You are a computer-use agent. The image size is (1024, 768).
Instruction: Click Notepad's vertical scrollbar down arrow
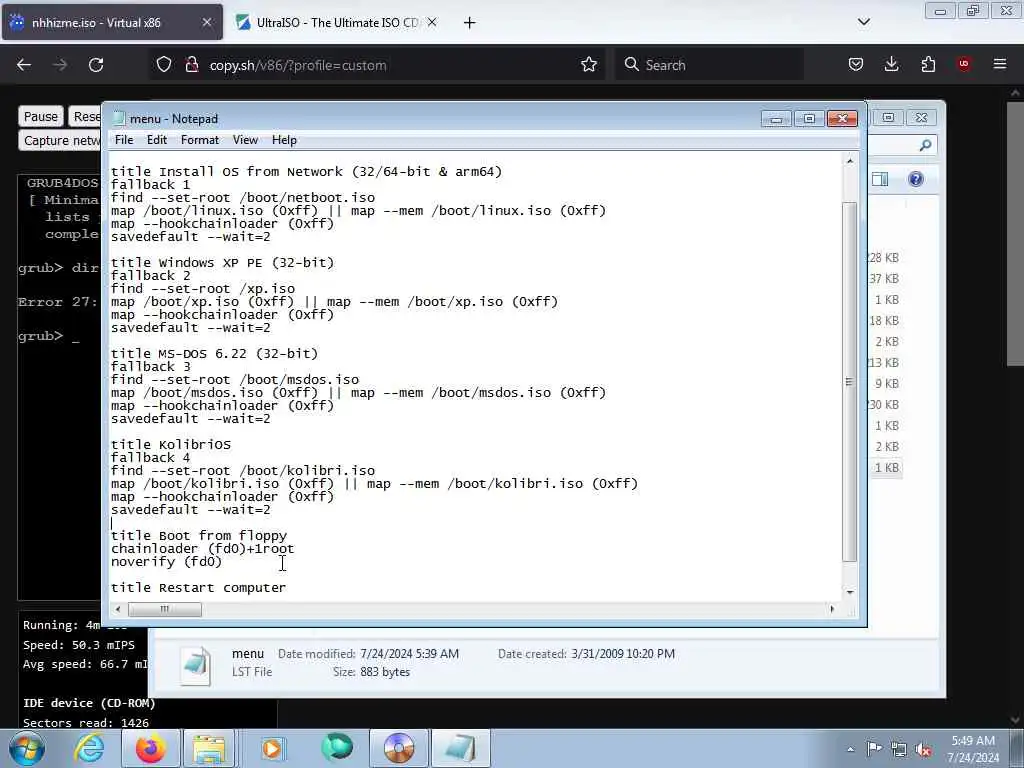point(850,592)
